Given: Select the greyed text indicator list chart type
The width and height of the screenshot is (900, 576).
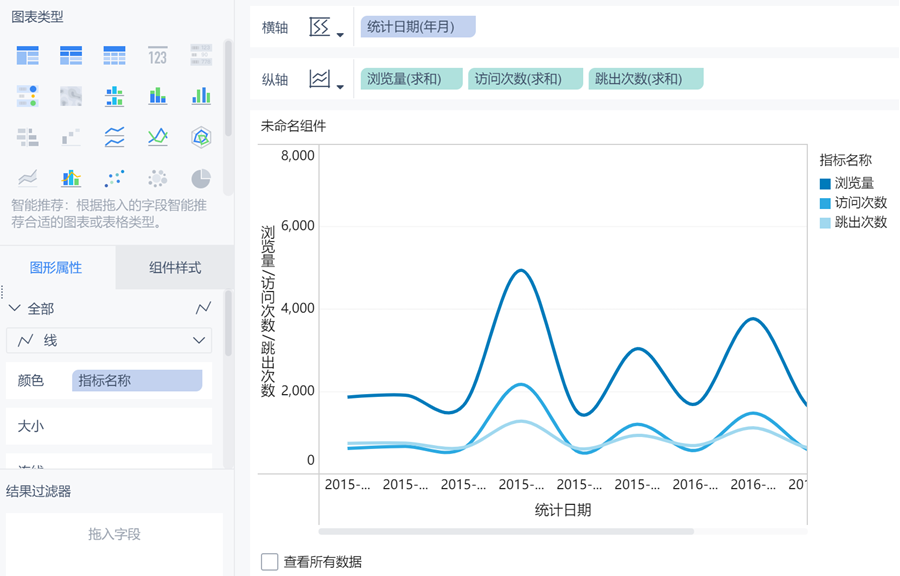Looking at the screenshot, I should click(x=201, y=56).
